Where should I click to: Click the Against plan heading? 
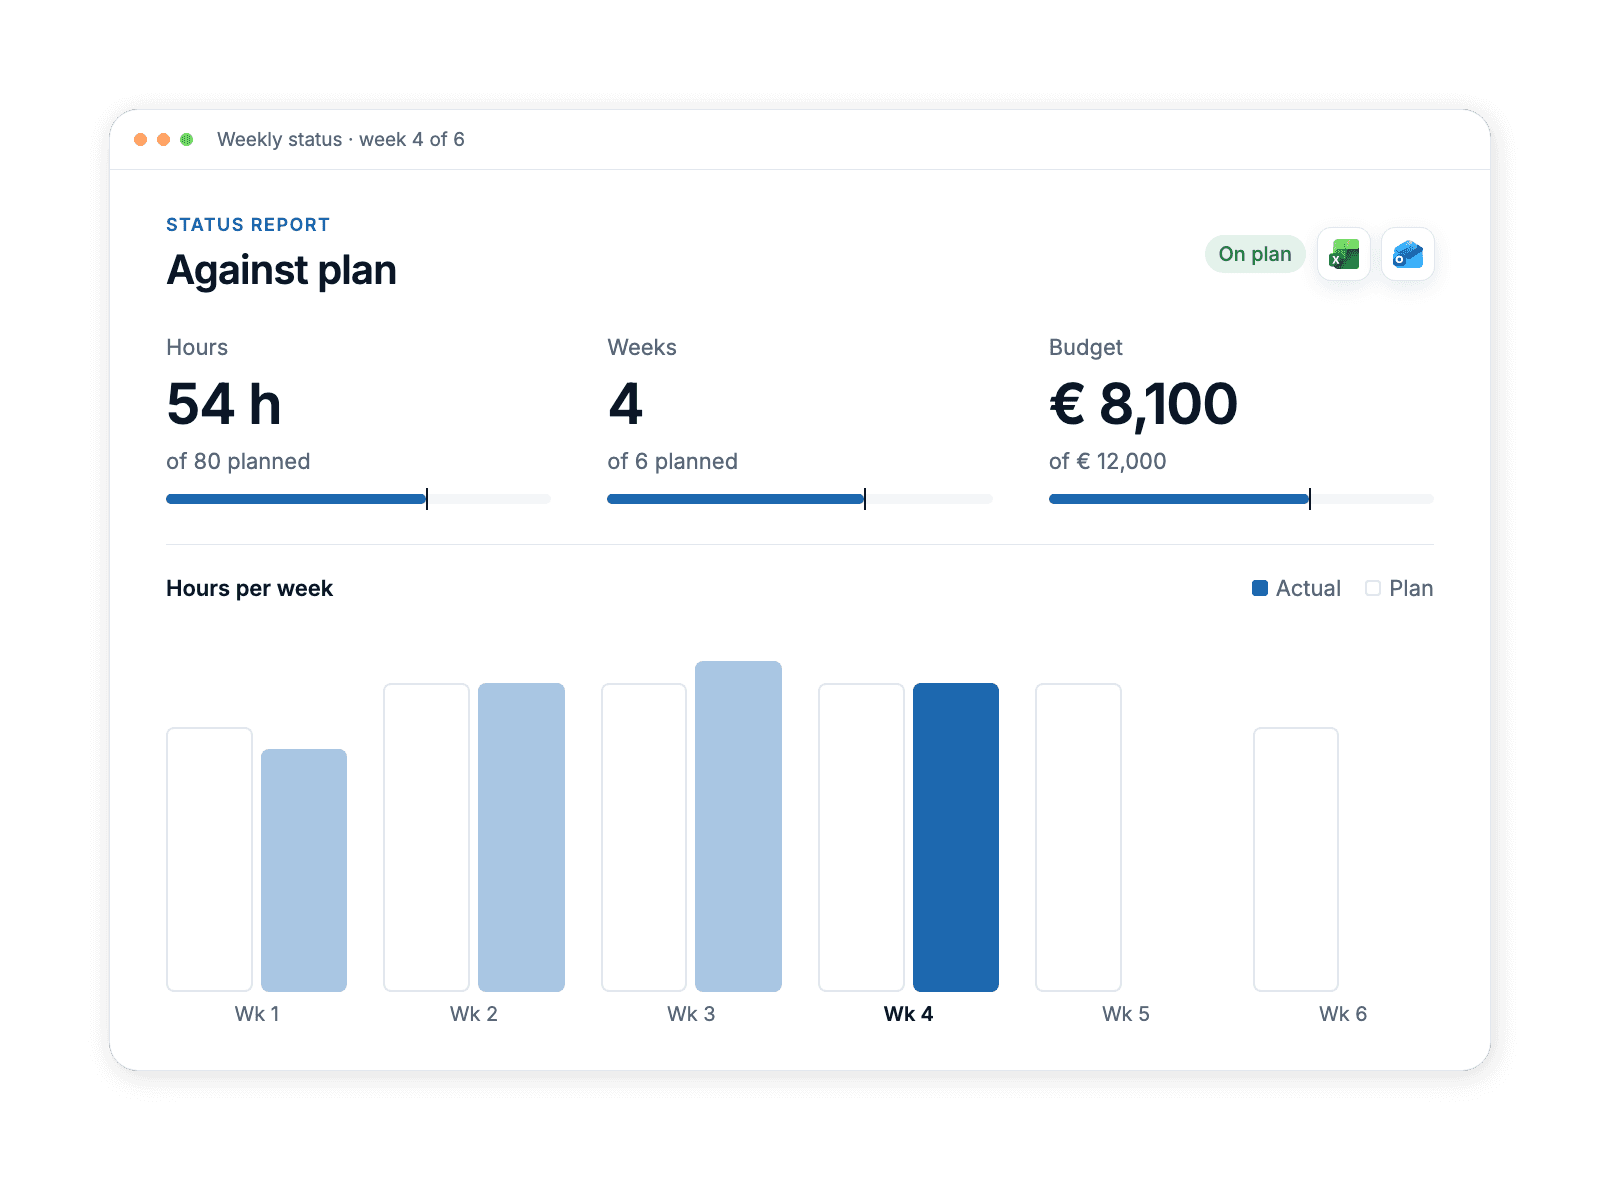tap(282, 270)
